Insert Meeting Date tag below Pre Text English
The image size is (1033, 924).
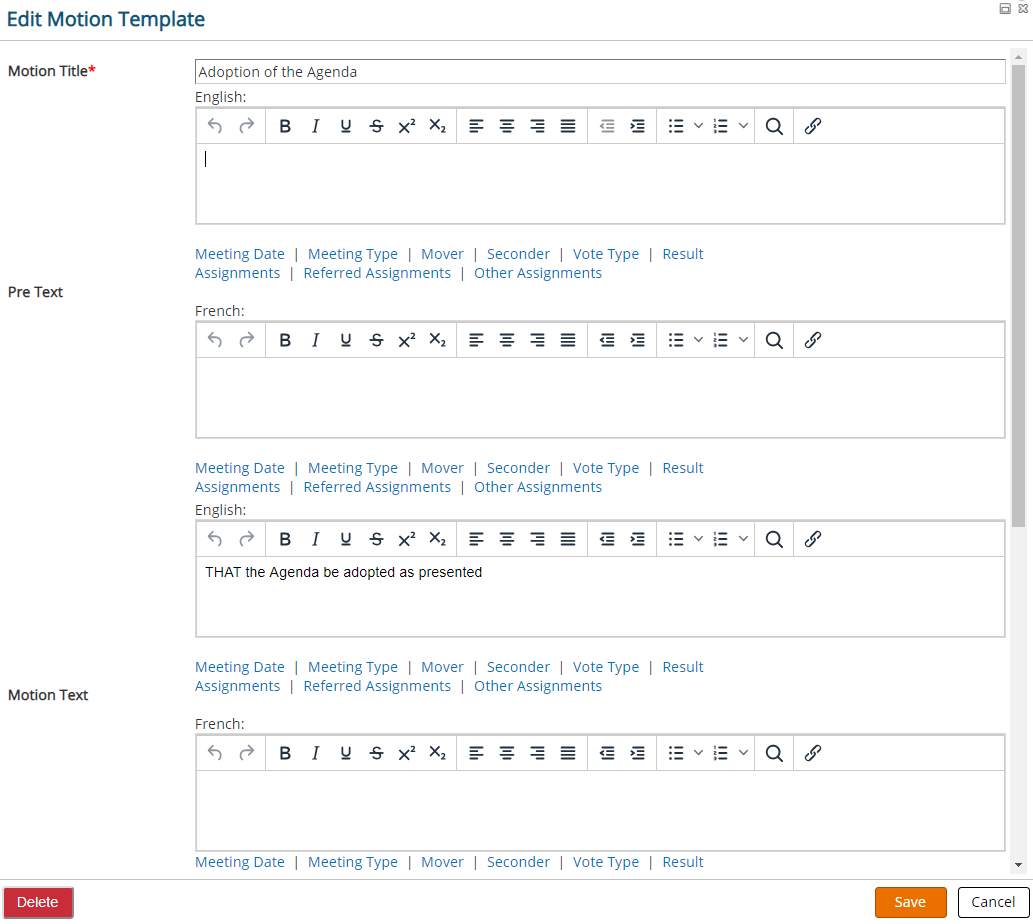click(x=240, y=254)
